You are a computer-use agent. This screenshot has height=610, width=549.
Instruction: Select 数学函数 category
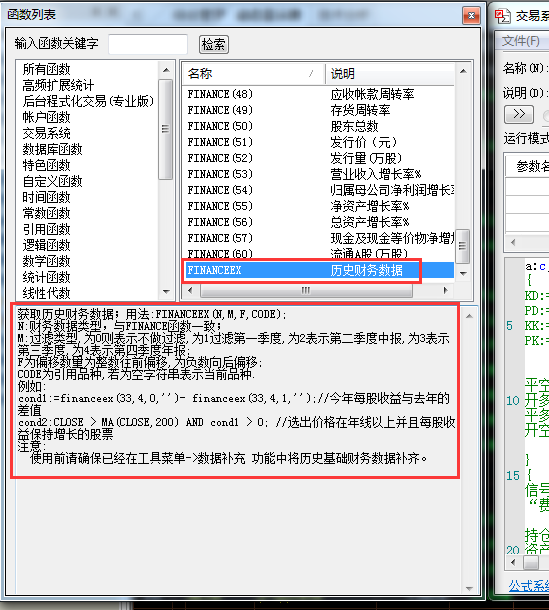[x=46, y=261]
